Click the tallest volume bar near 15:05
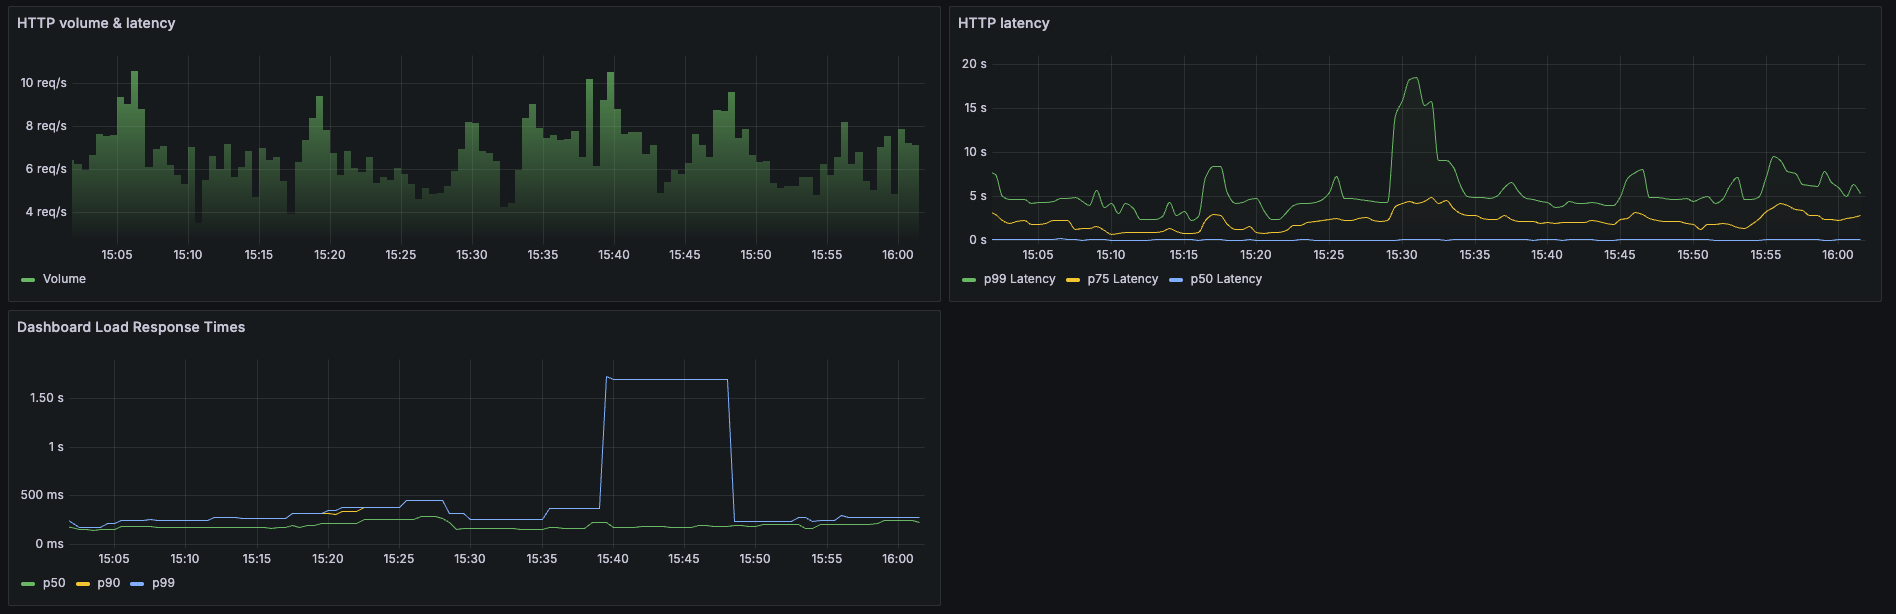Screen dimensions: 1896x614 coord(134,76)
